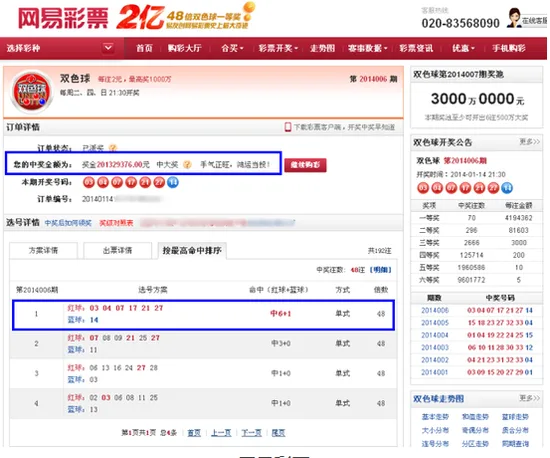Open 购彩大厅 in the navigation bar

coord(185,48)
